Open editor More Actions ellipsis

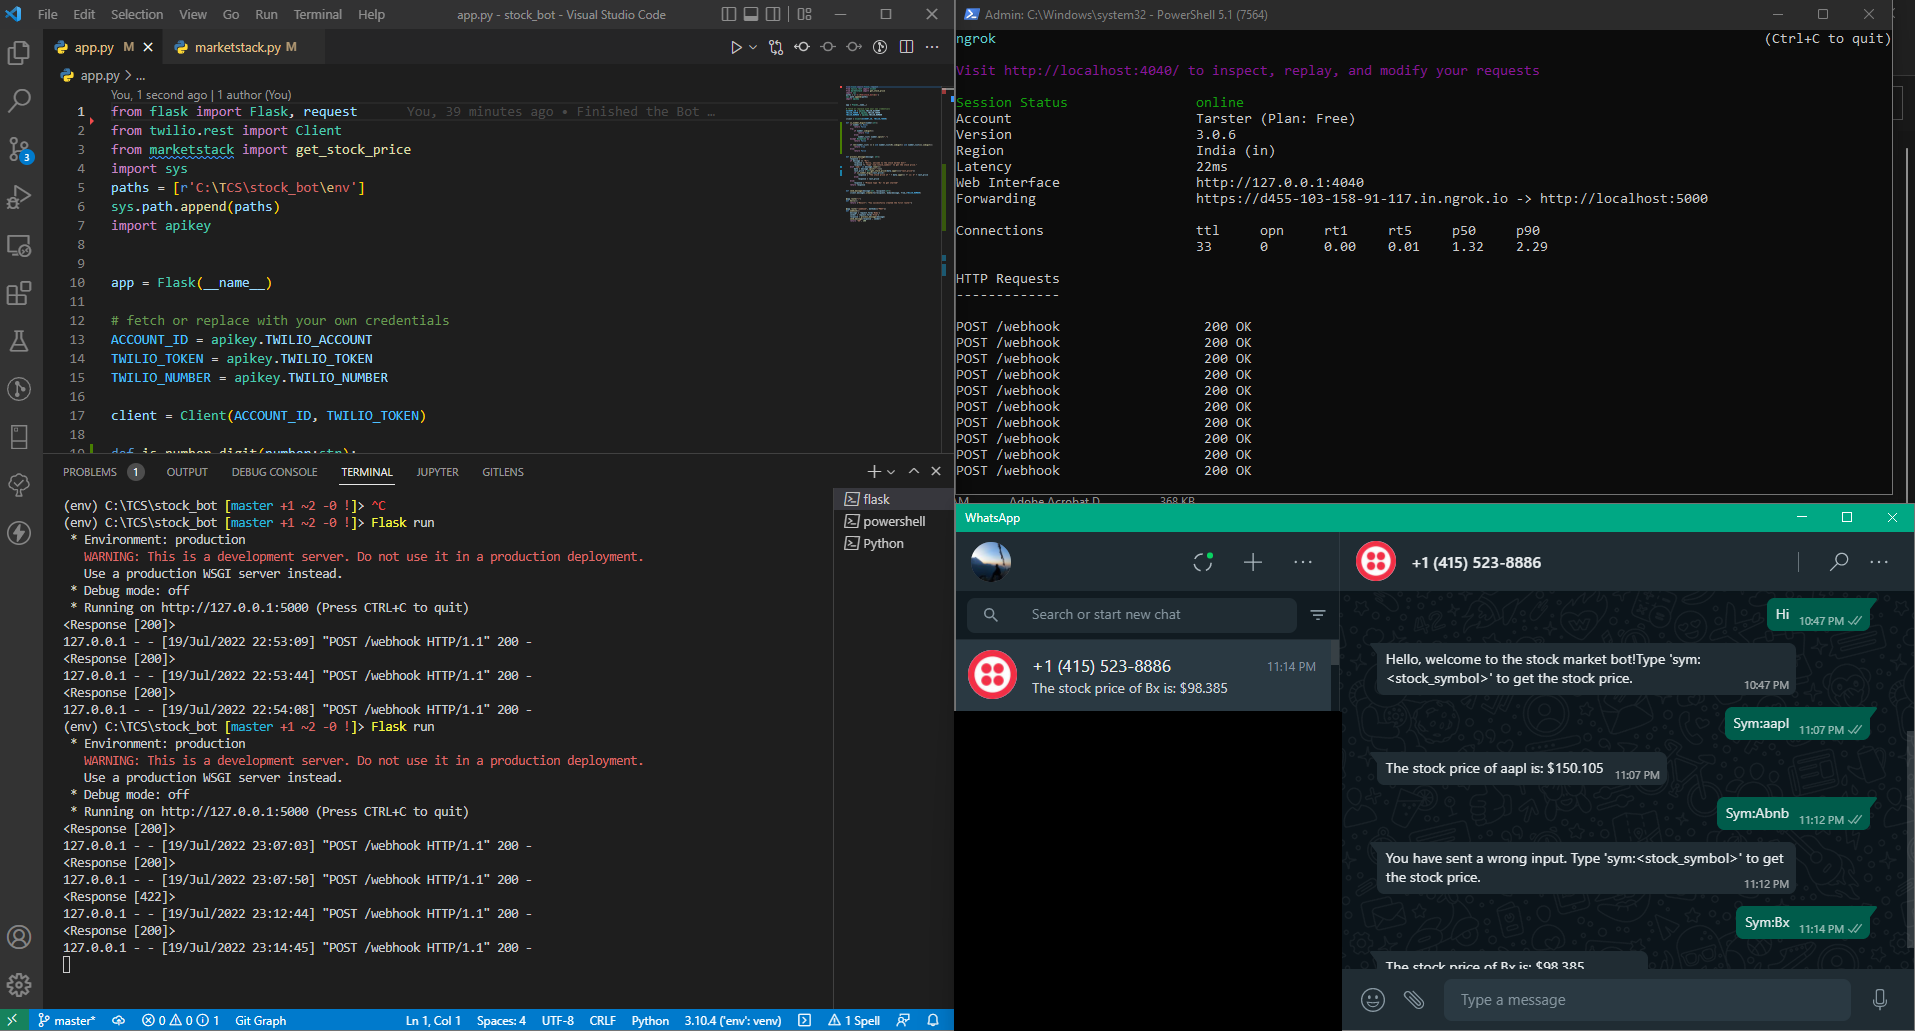pyautogui.click(x=932, y=47)
